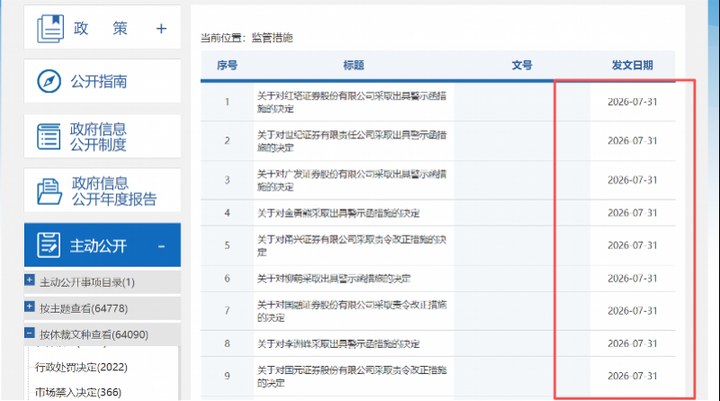Click the compass icon beside 公开指南
This screenshot has width=720, height=401.
pyautogui.click(x=49, y=81)
